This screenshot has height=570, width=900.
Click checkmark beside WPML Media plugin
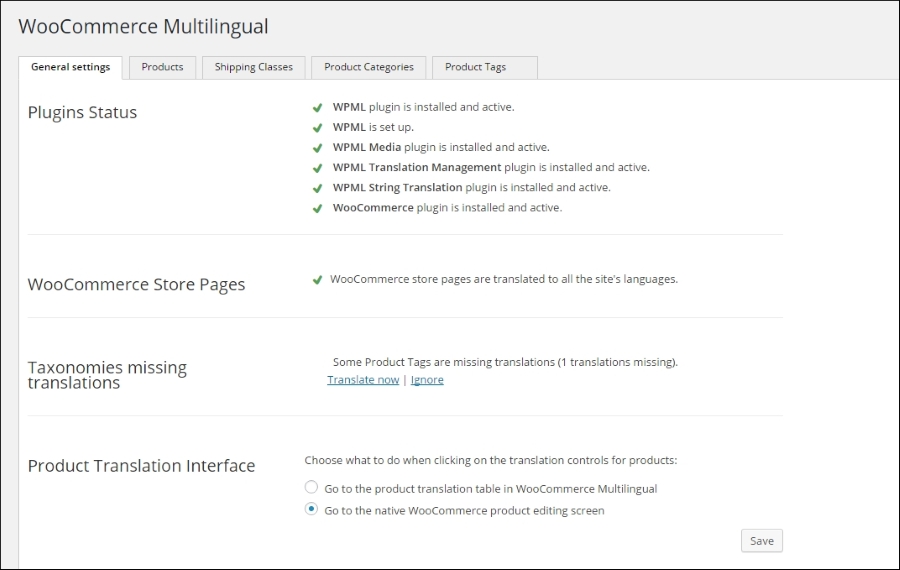(317, 148)
